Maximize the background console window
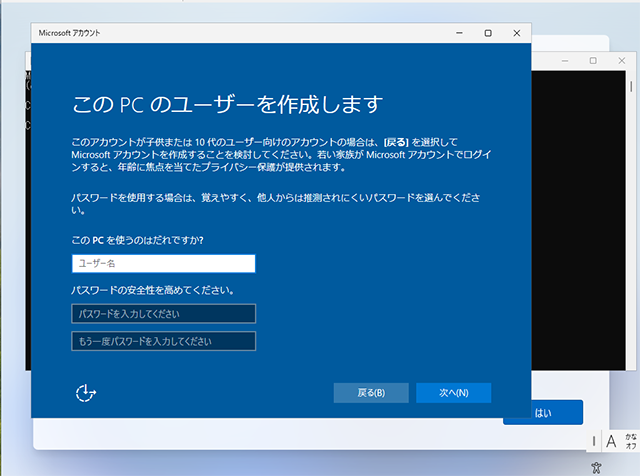The width and height of the screenshot is (640, 476). point(593,61)
